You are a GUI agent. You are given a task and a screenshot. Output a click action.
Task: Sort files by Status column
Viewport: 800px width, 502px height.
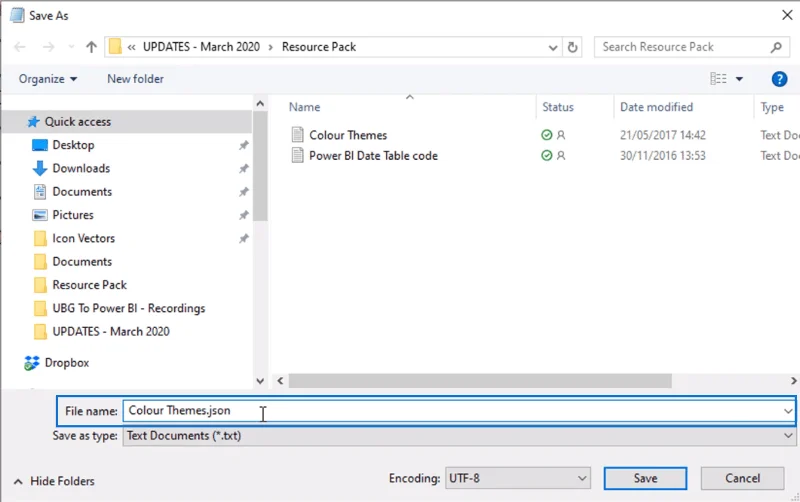click(x=558, y=107)
